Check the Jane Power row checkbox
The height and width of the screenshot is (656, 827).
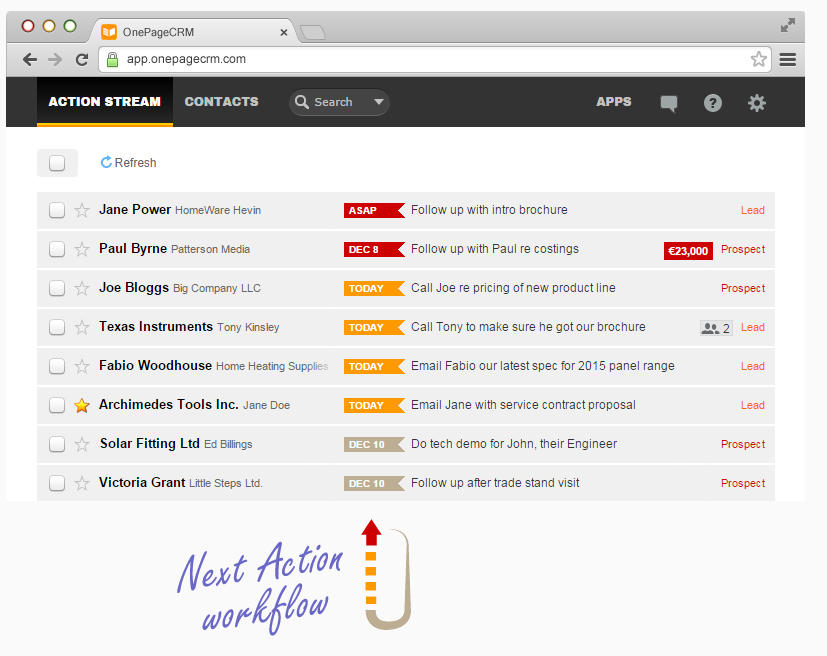point(57,210)
